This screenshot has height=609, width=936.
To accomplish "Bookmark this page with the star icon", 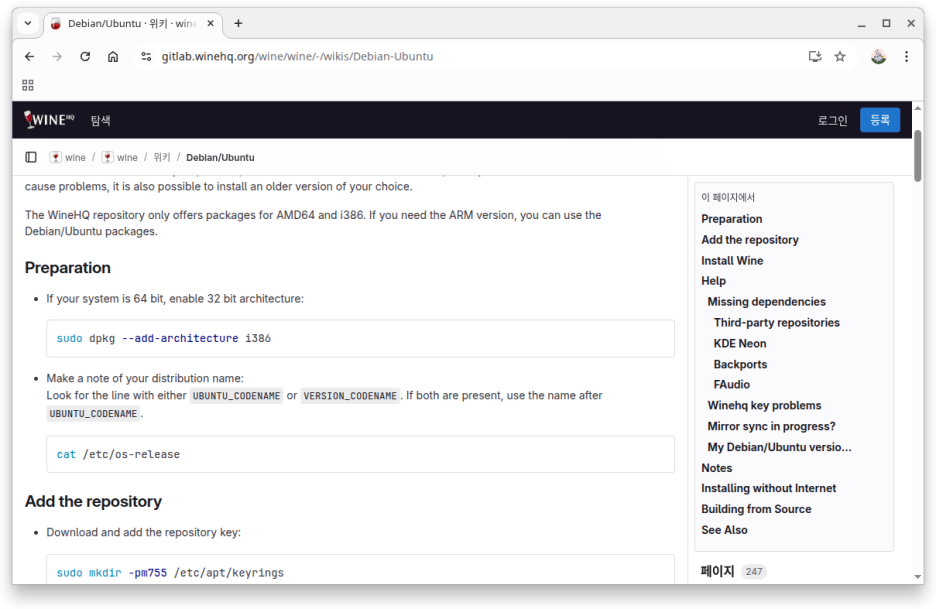I will [840, 57].
